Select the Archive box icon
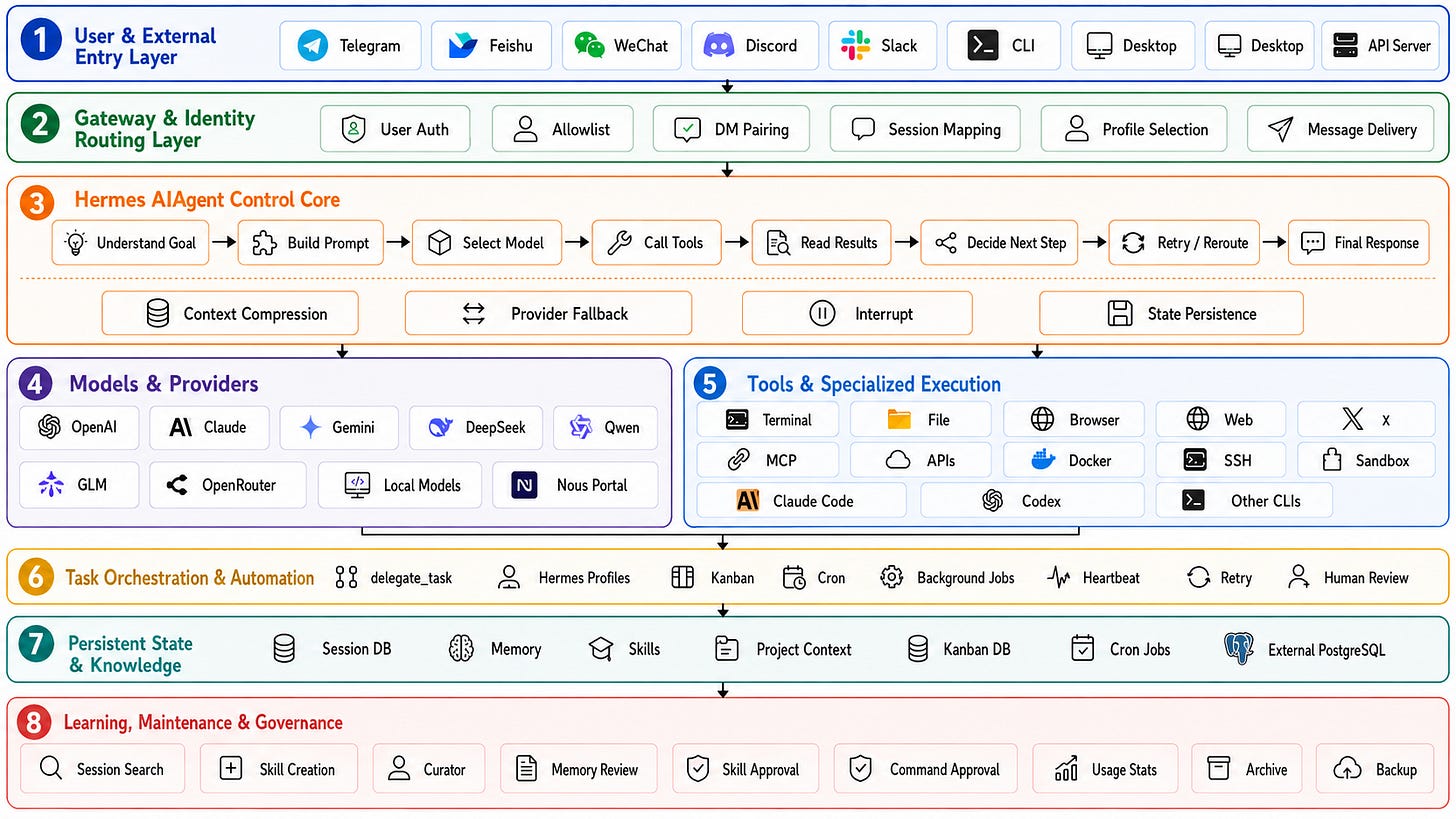The height and width of the screenshot is (819, 1456). pos(1218,769)
